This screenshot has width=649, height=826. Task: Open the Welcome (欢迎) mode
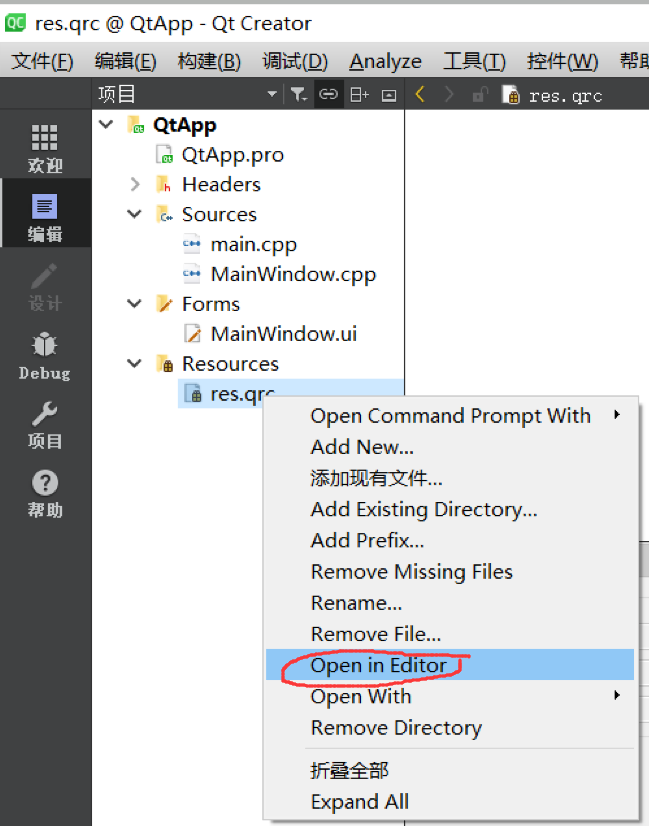[x=45, y=148]
